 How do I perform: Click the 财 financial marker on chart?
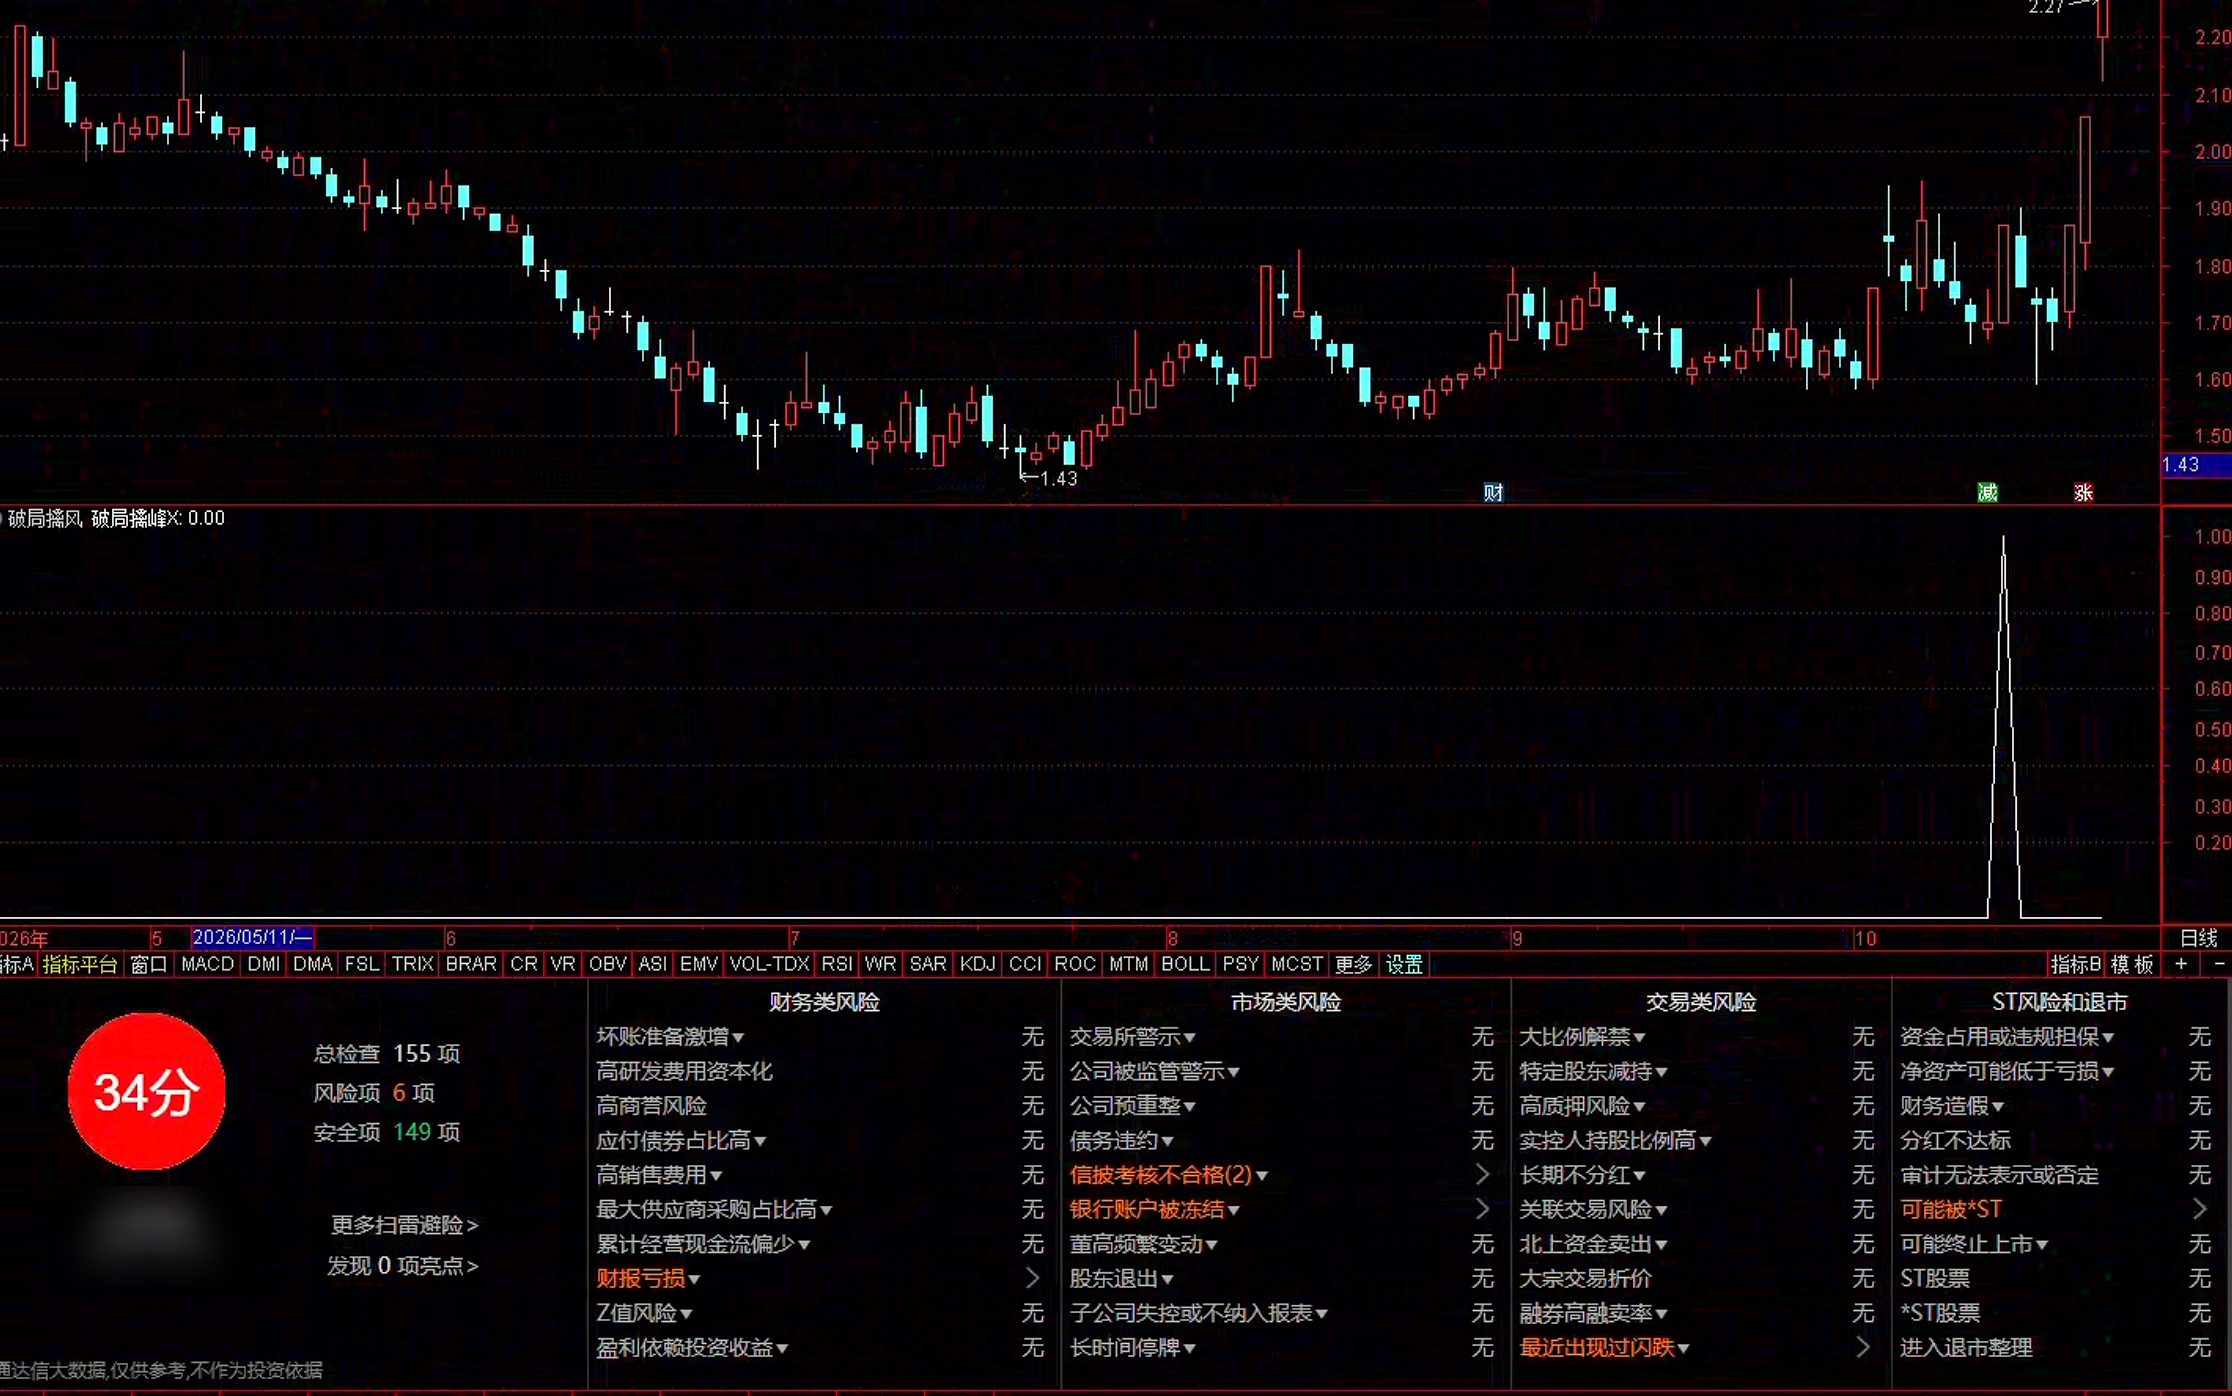click(1493, 492)
